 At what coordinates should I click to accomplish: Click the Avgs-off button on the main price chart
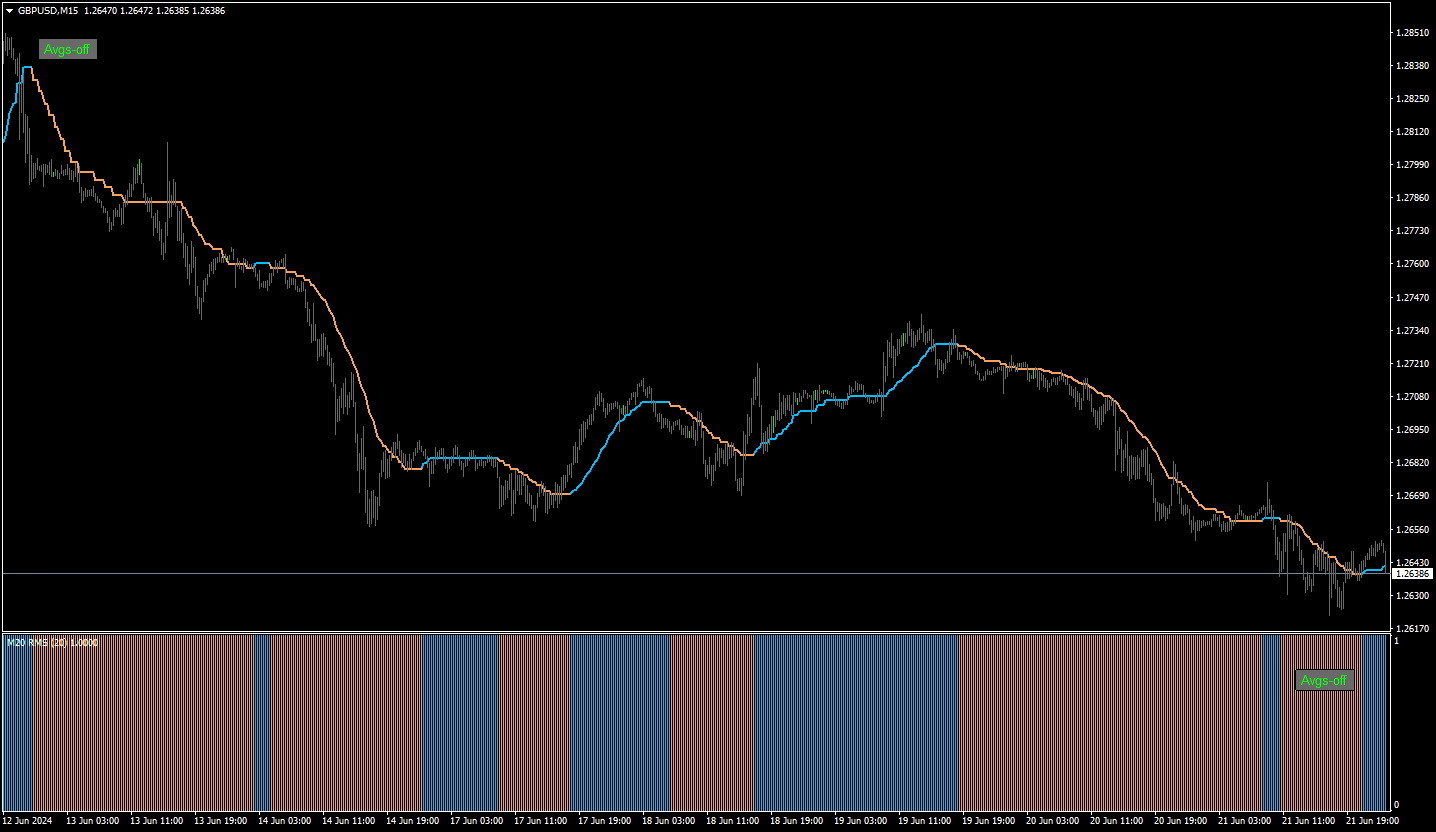(x=68, y=49)
